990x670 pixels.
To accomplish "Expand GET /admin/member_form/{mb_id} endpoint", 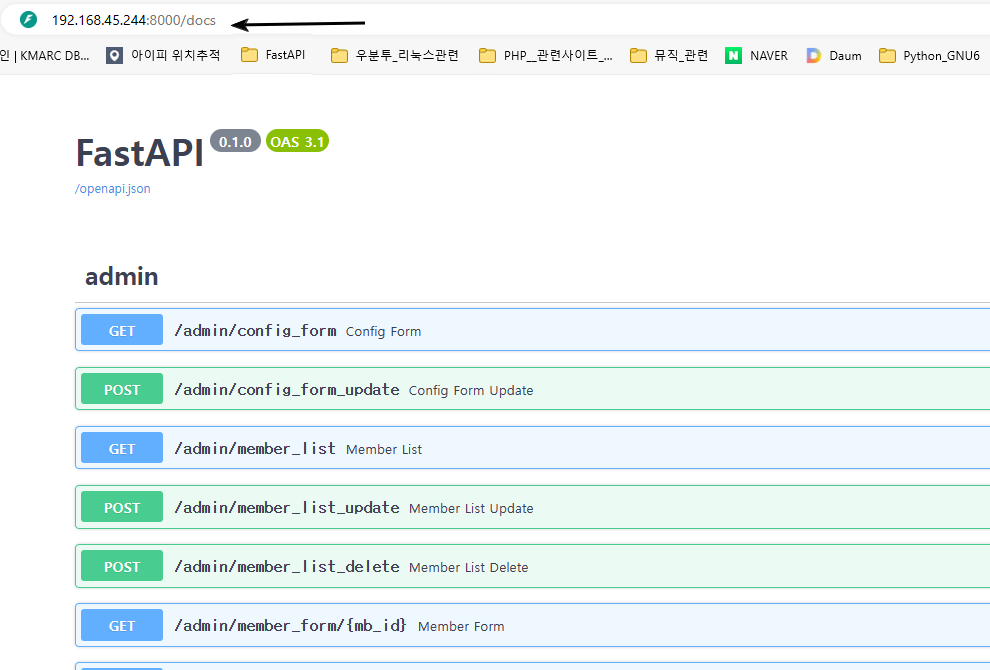I will point(290,626).
